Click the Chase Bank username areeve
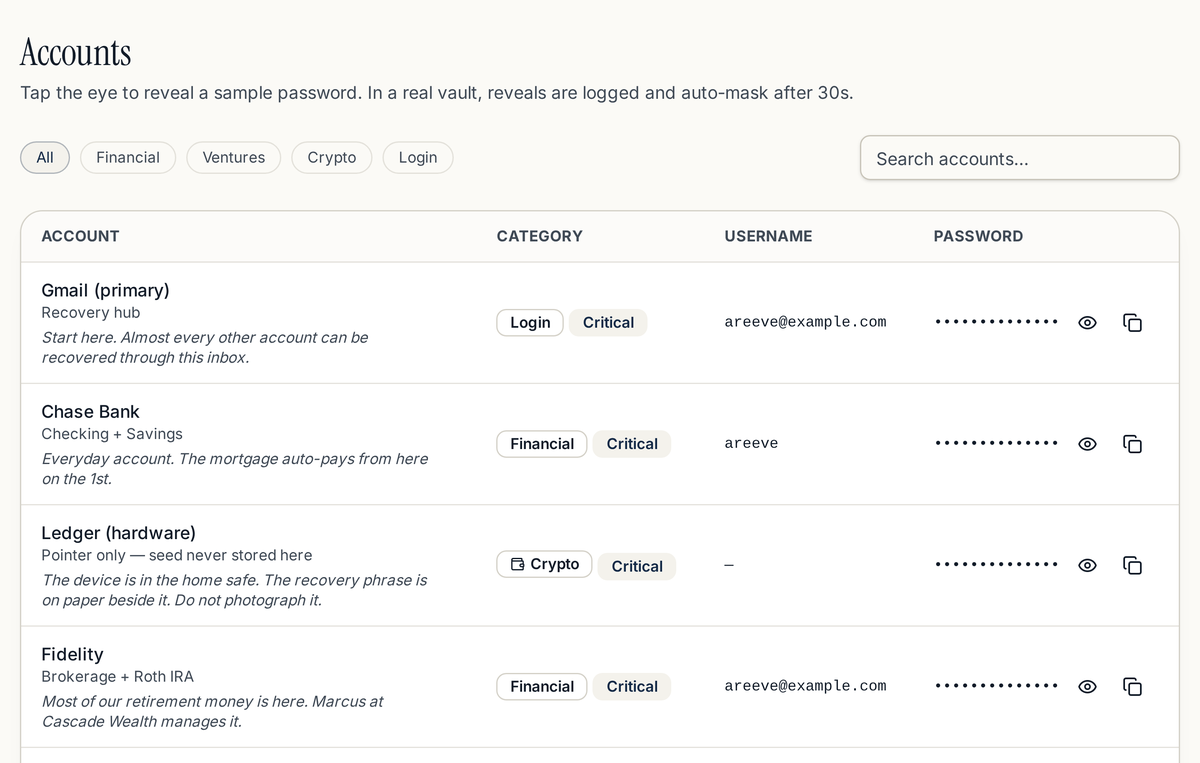1200x763 pixels. [x=751, y=443]
